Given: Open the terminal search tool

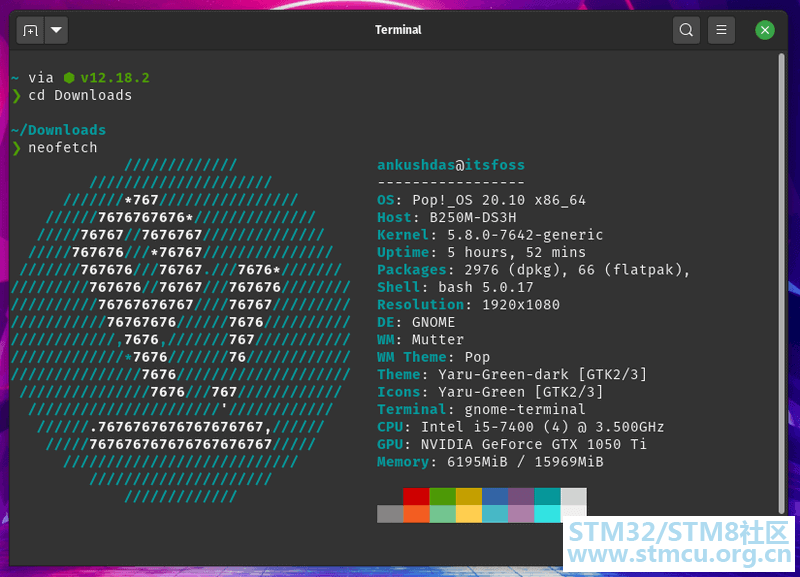Looking at the screenshot, I should (x=686, y=30).
